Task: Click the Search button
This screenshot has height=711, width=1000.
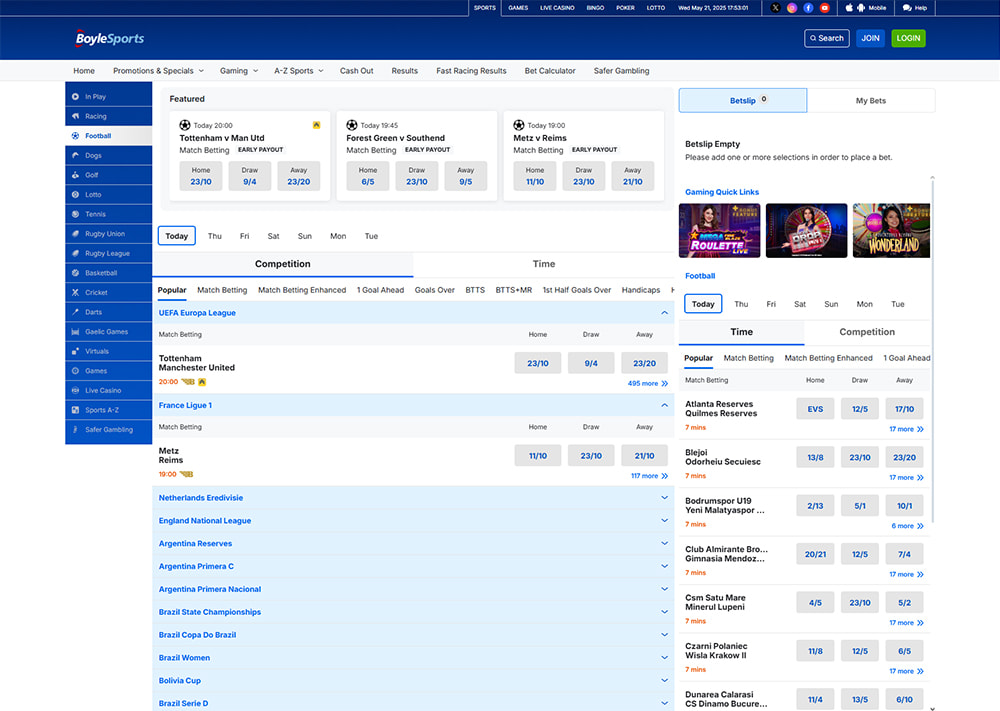Action: (827, 38)
